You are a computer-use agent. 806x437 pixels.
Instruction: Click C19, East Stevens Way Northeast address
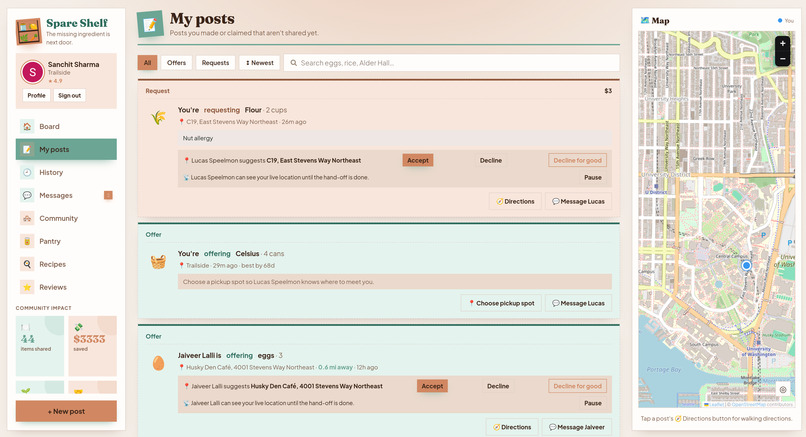[x=232, y=122]
